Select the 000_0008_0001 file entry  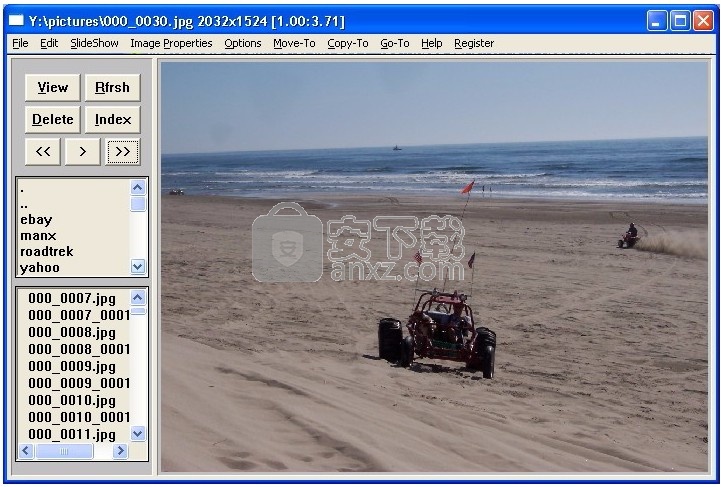click(x=79, y=349)
